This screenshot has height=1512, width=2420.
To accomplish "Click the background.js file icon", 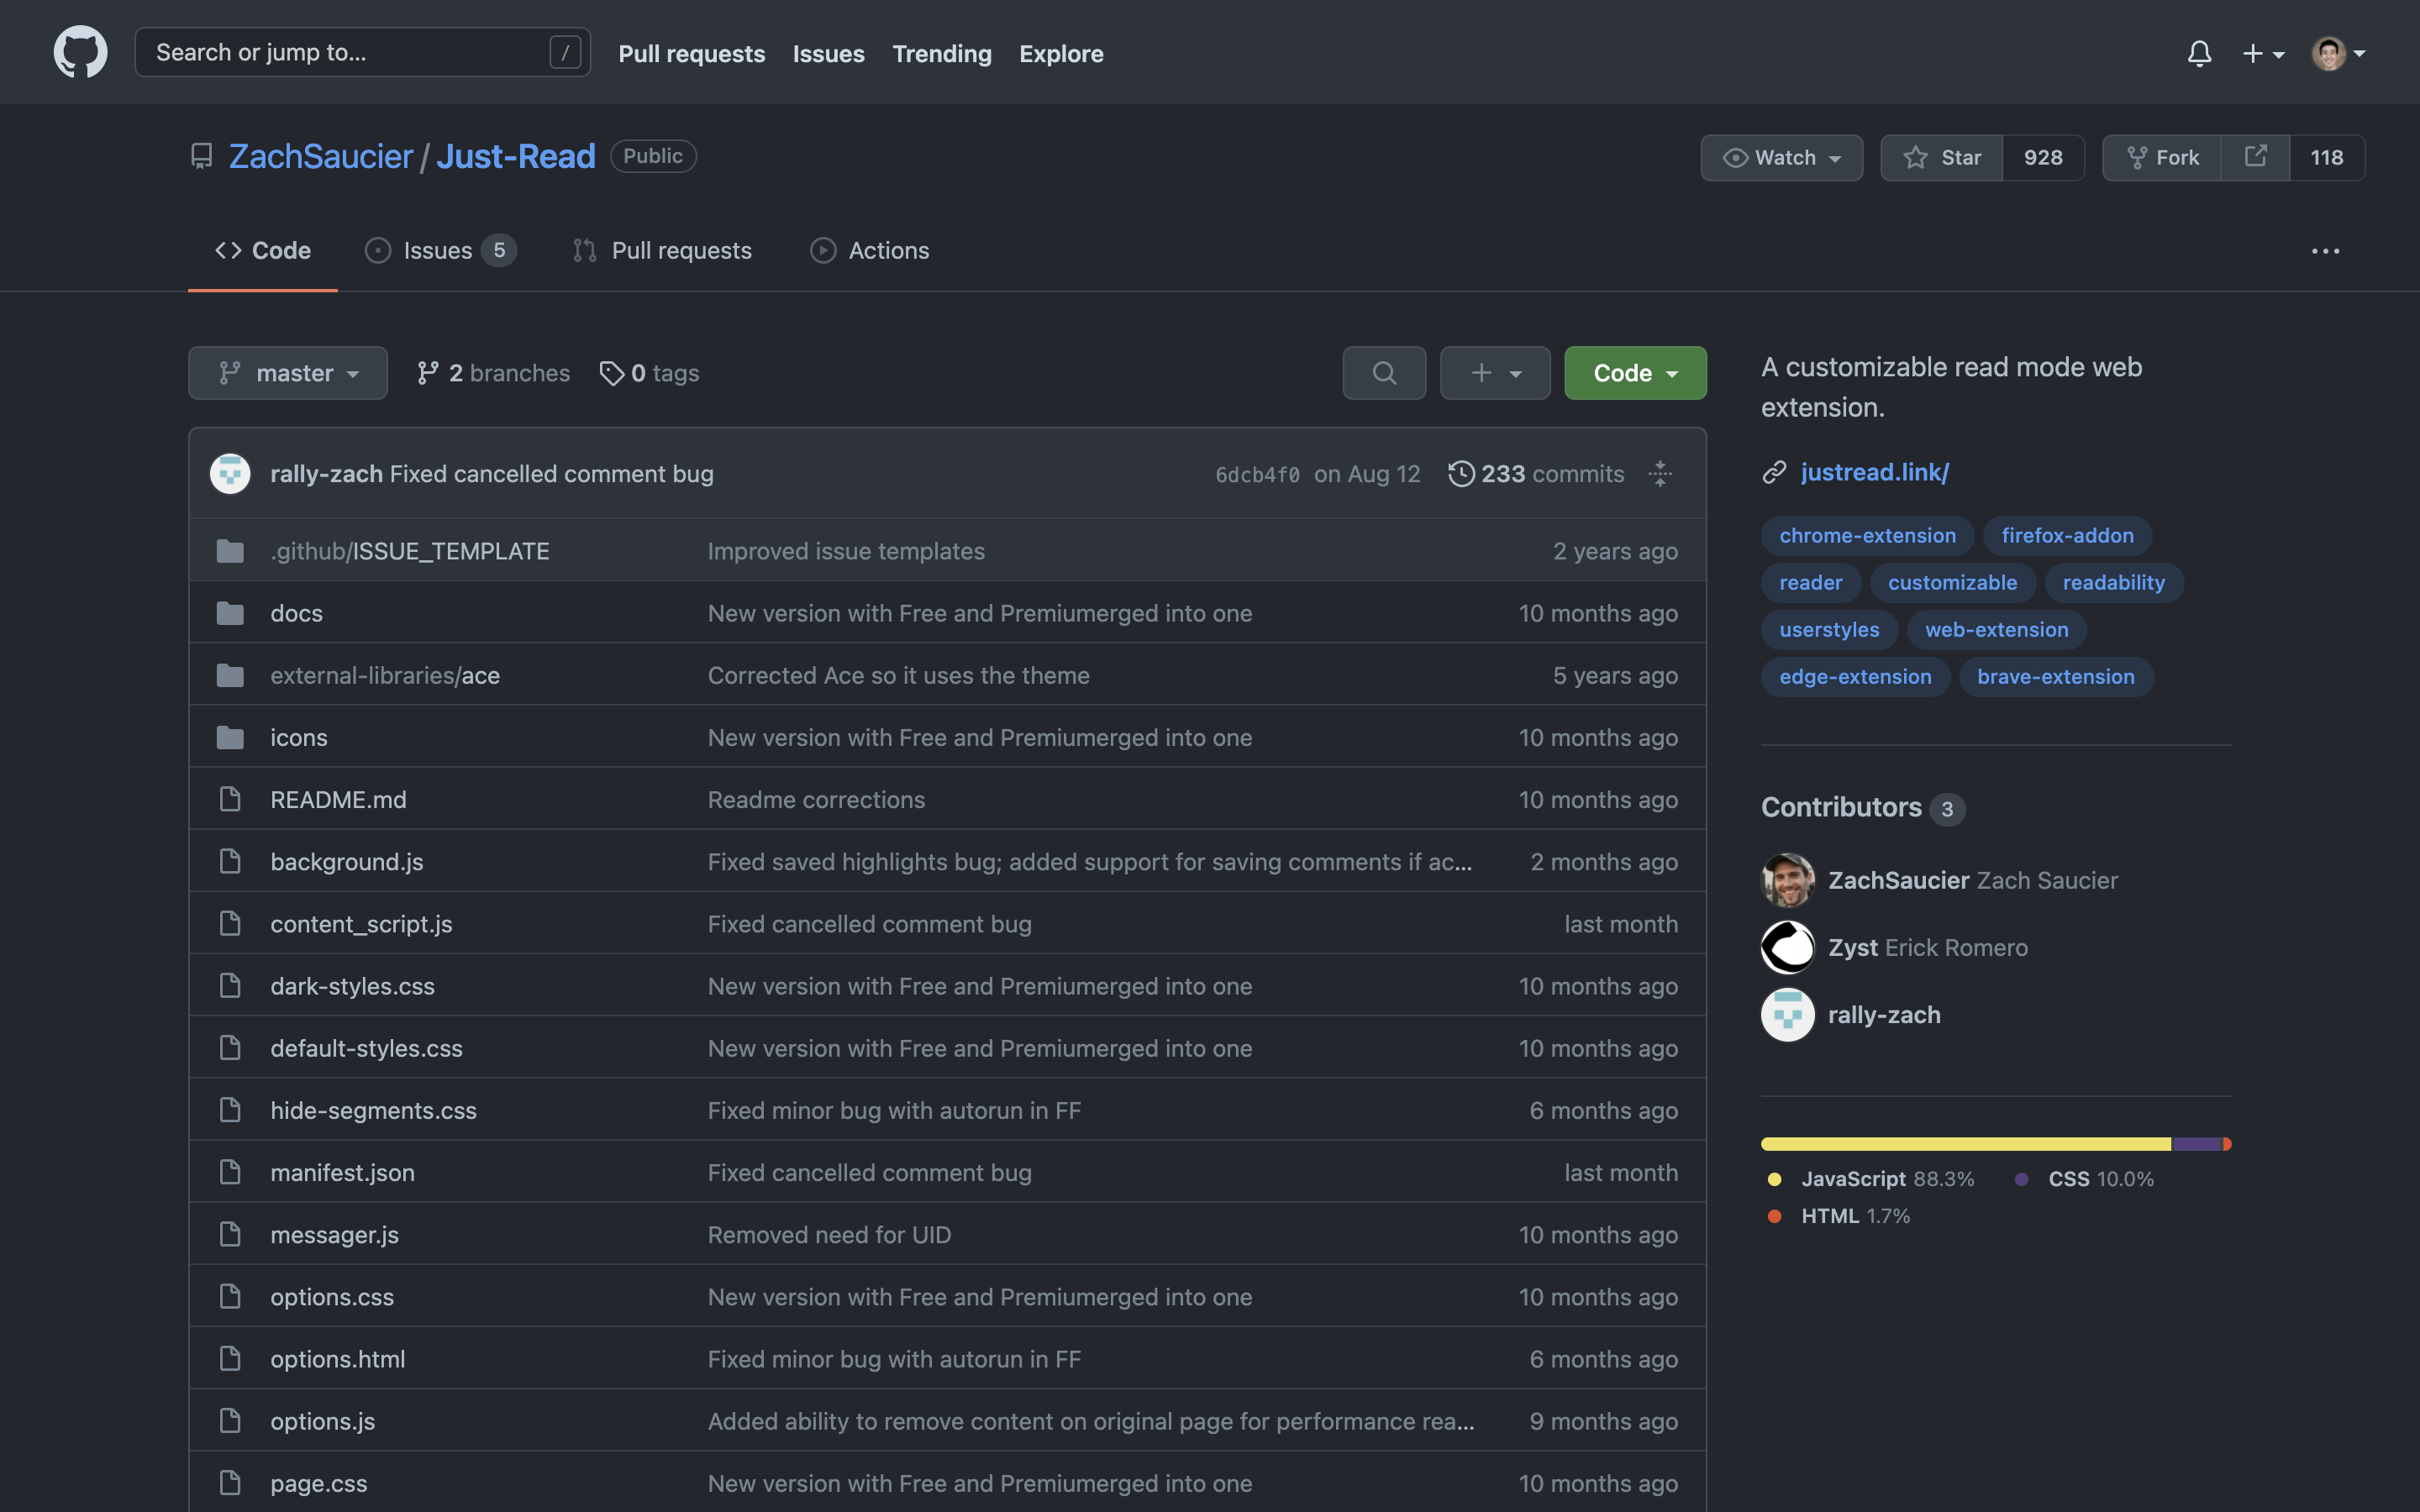I will (x=230, y=861).
